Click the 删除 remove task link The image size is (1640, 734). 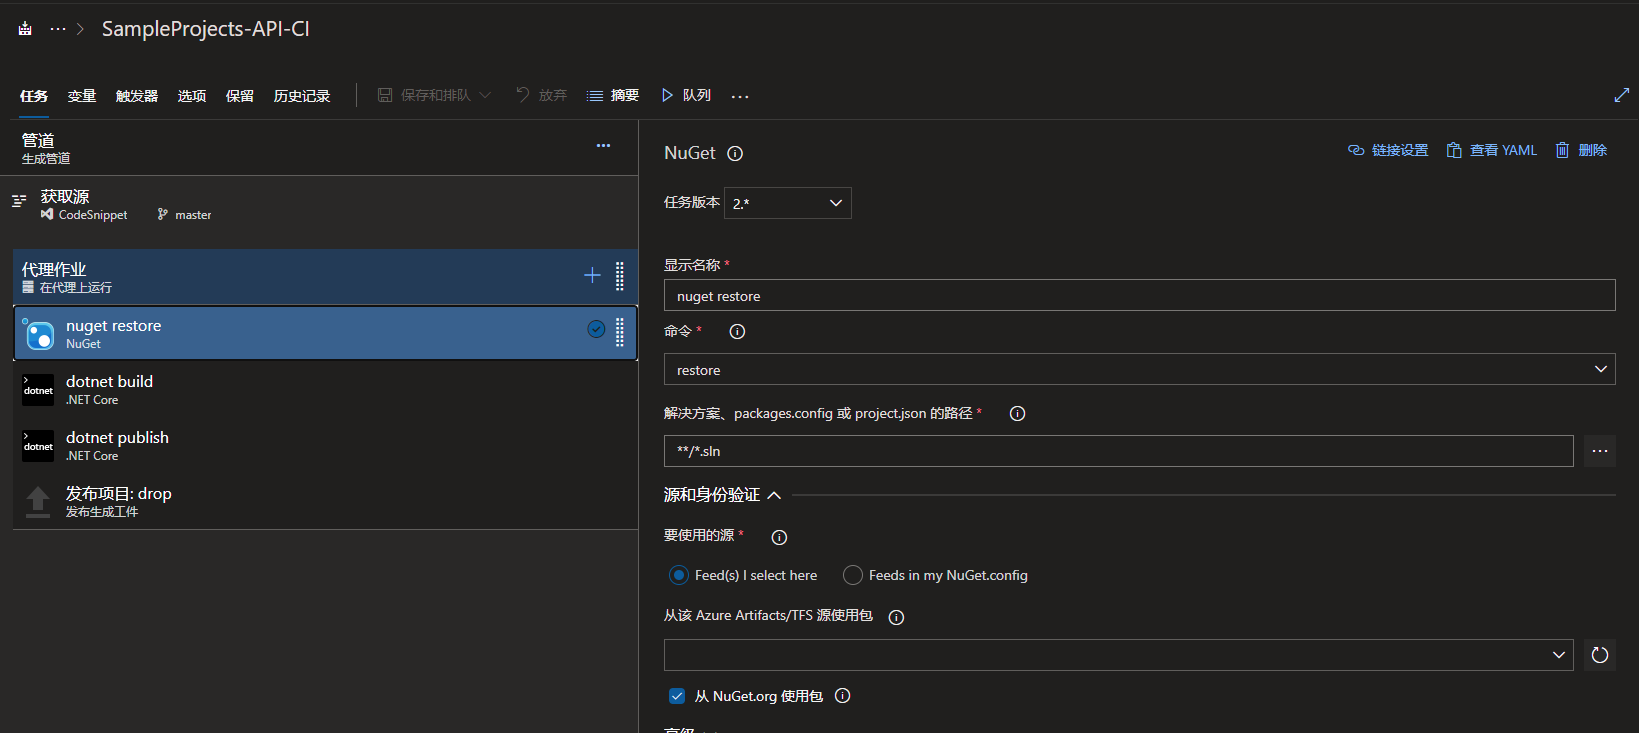[1581, 150]
